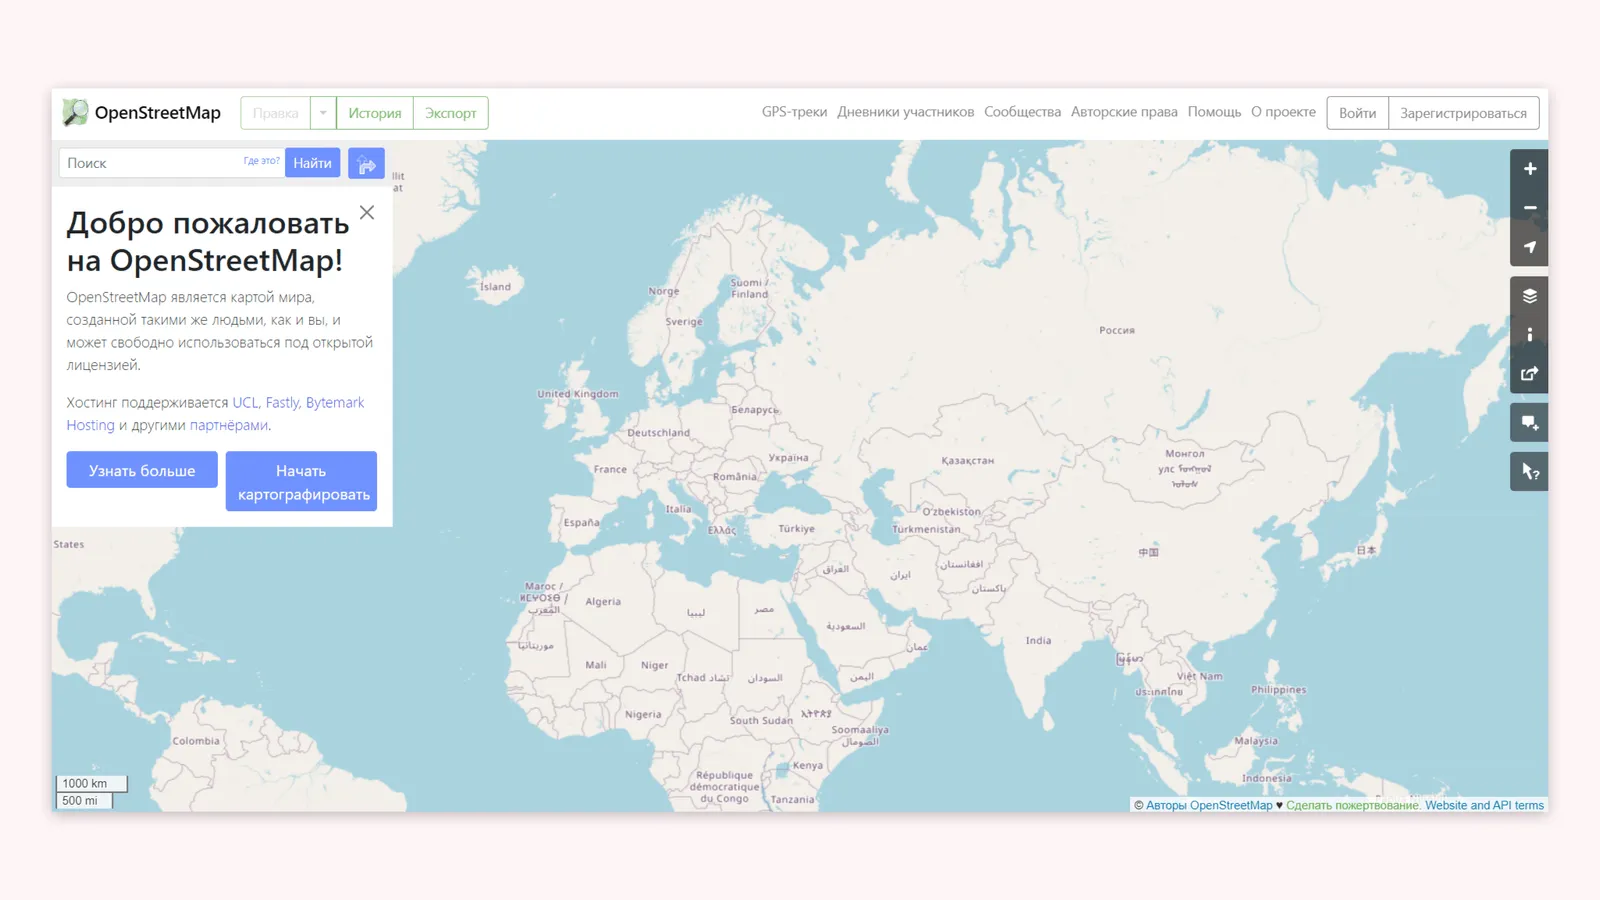1600x900 pixels.
Task: Zoom in with the plus button
Action: (1529, 169)
